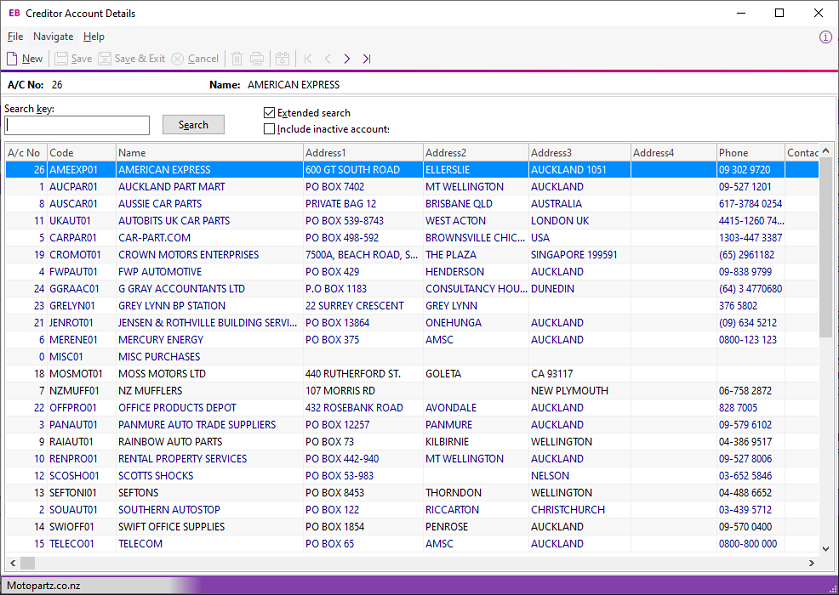Screen dimensions: 839x595
Task: Click the horizontal scrollbar left arrow
Action: tap(13, 563)
